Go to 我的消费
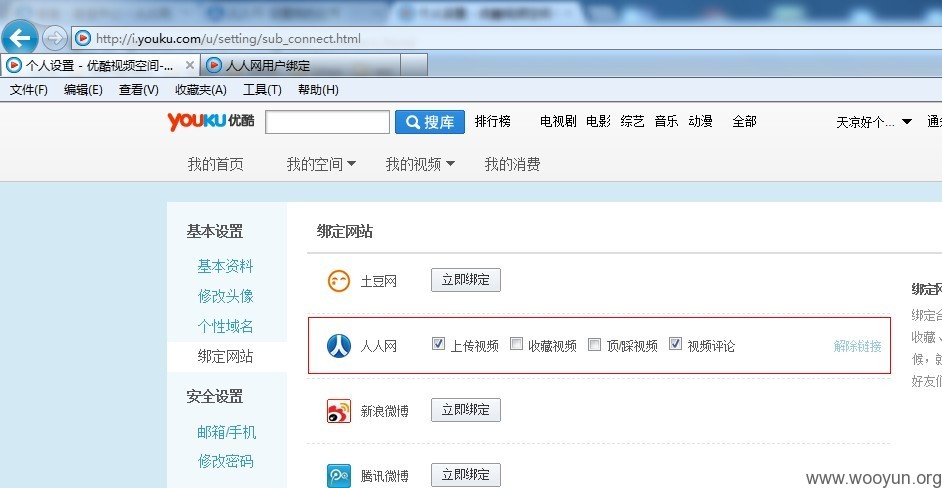Image resolution: width=942 pixels, height=488 pixels. tap(512, 164)
